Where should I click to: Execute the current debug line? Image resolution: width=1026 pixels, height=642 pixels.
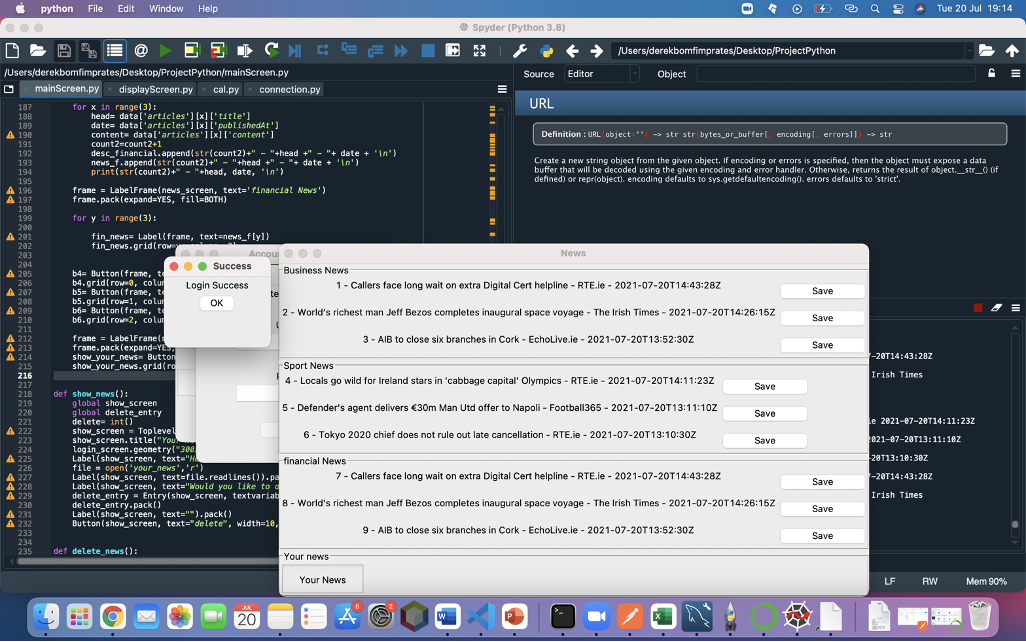(x=323, y=50)
